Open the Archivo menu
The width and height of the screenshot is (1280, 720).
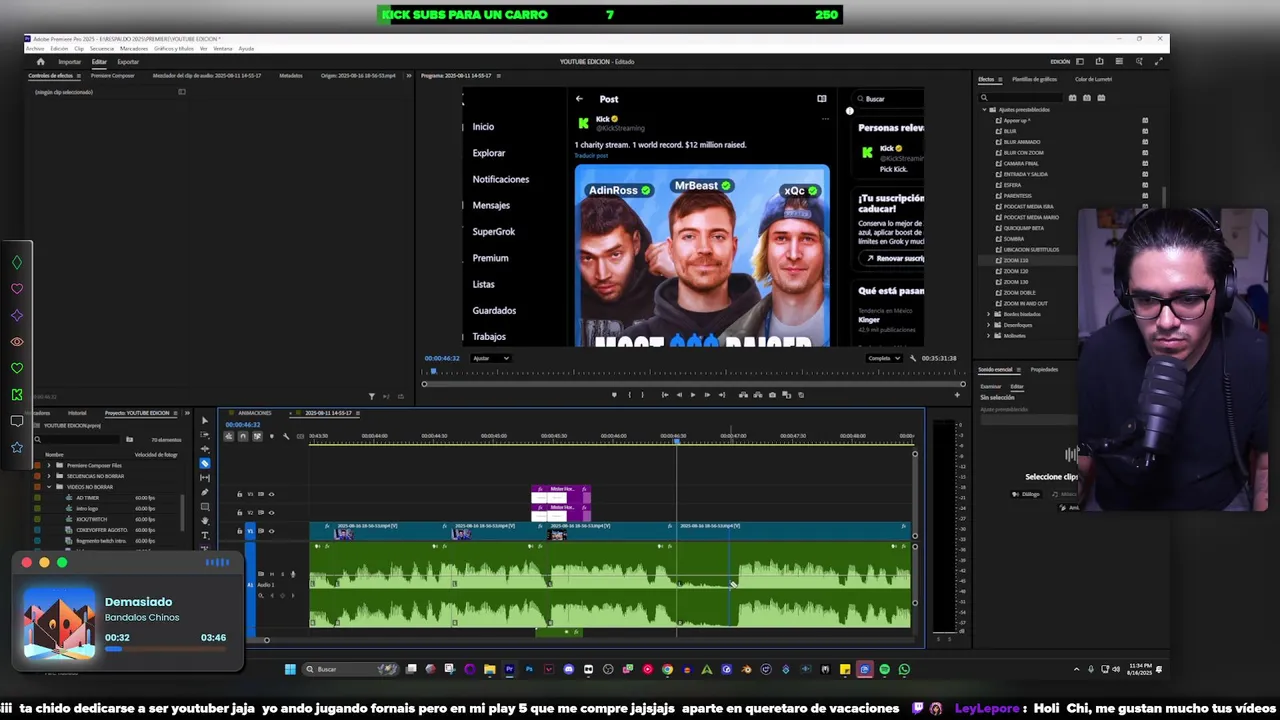point(35,48)
